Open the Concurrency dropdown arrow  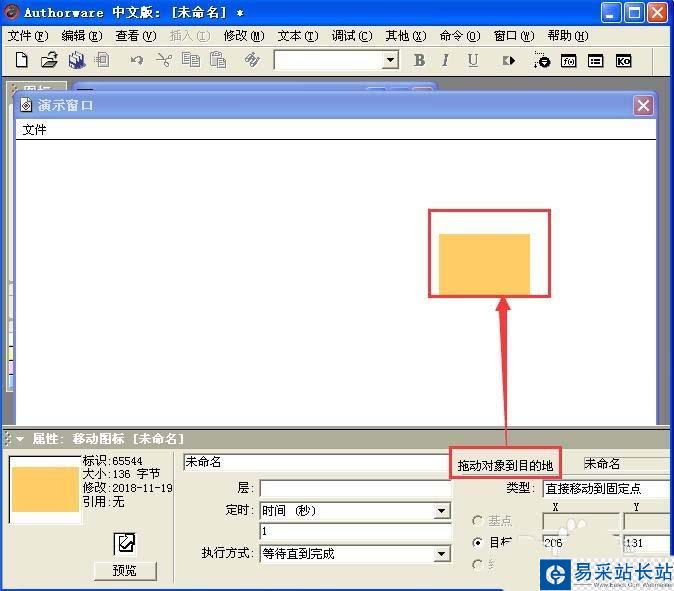point(441,554)
